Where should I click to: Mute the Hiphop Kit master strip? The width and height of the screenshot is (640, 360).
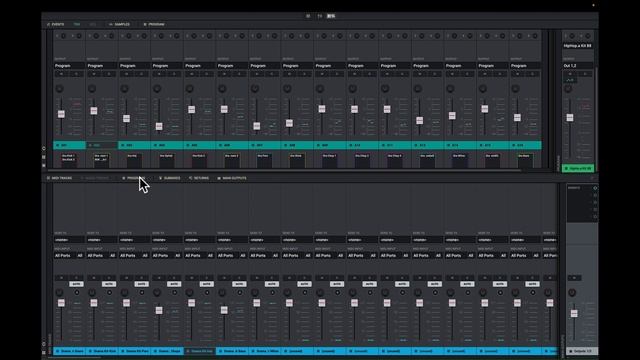click(570, 74)
